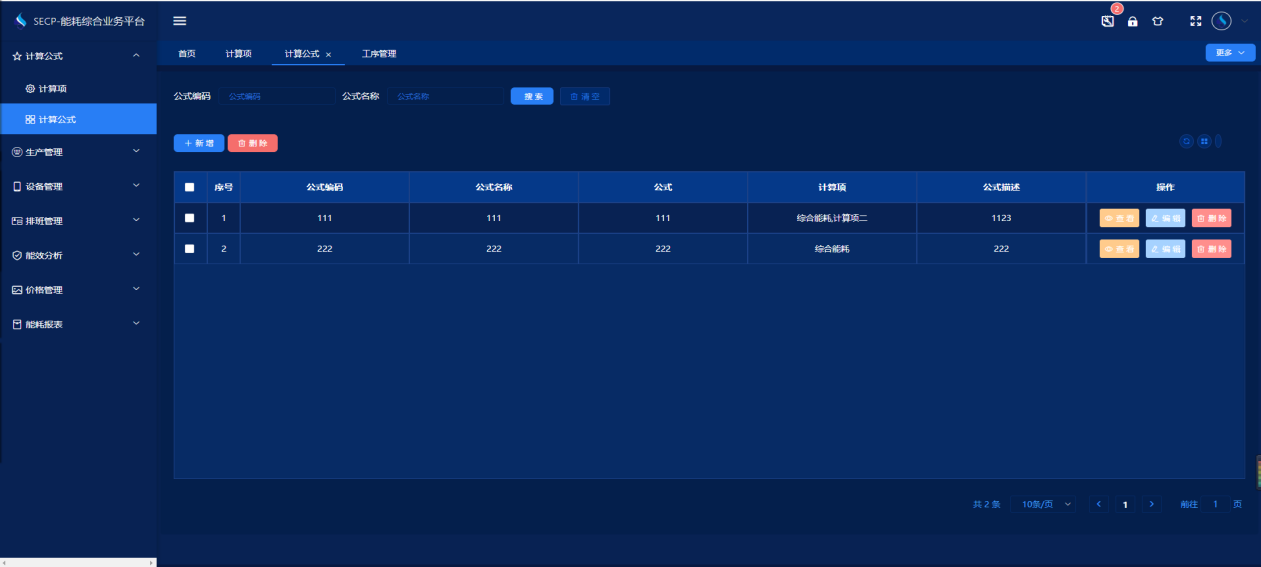Viewport: 1261px width, 567px height.
Task: Open the 10条/页 page size dropdown
Action: pos(1046,505)
